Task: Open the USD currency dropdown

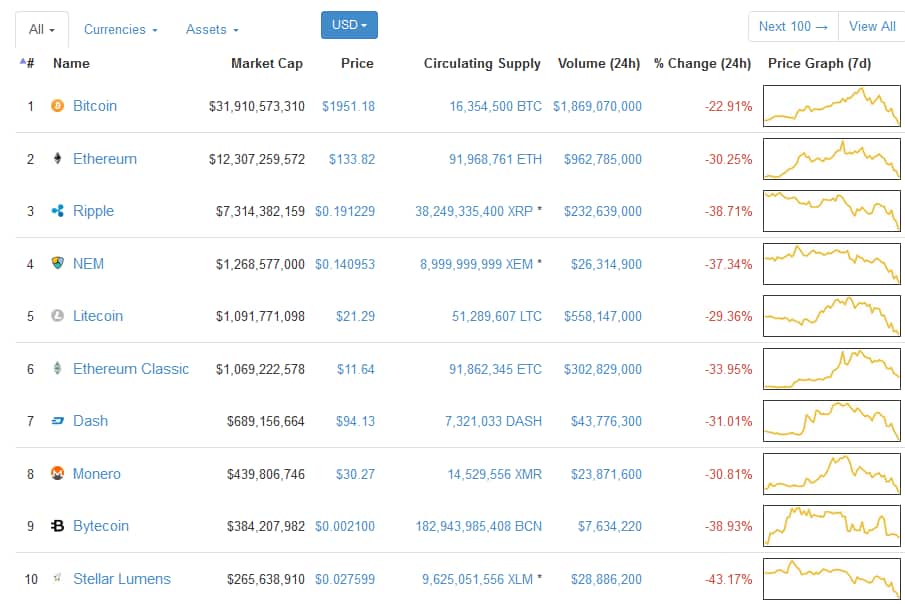Action: click(349, 25)
